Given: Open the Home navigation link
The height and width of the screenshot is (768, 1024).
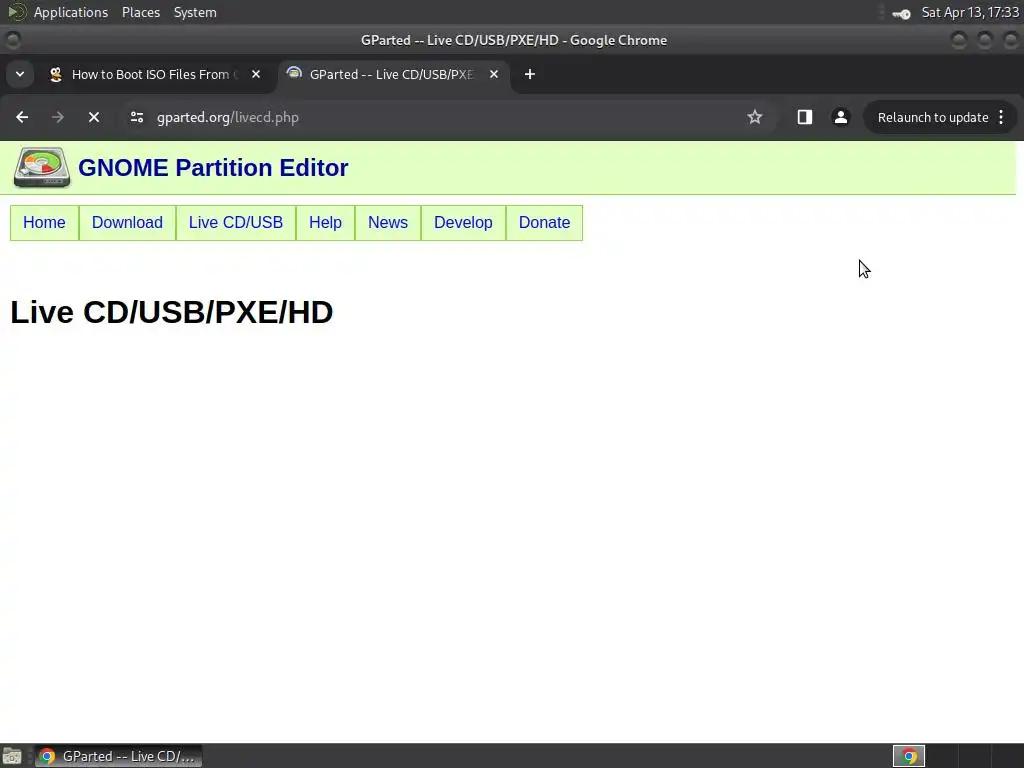Looking at the screenshot, I should 44,223.
